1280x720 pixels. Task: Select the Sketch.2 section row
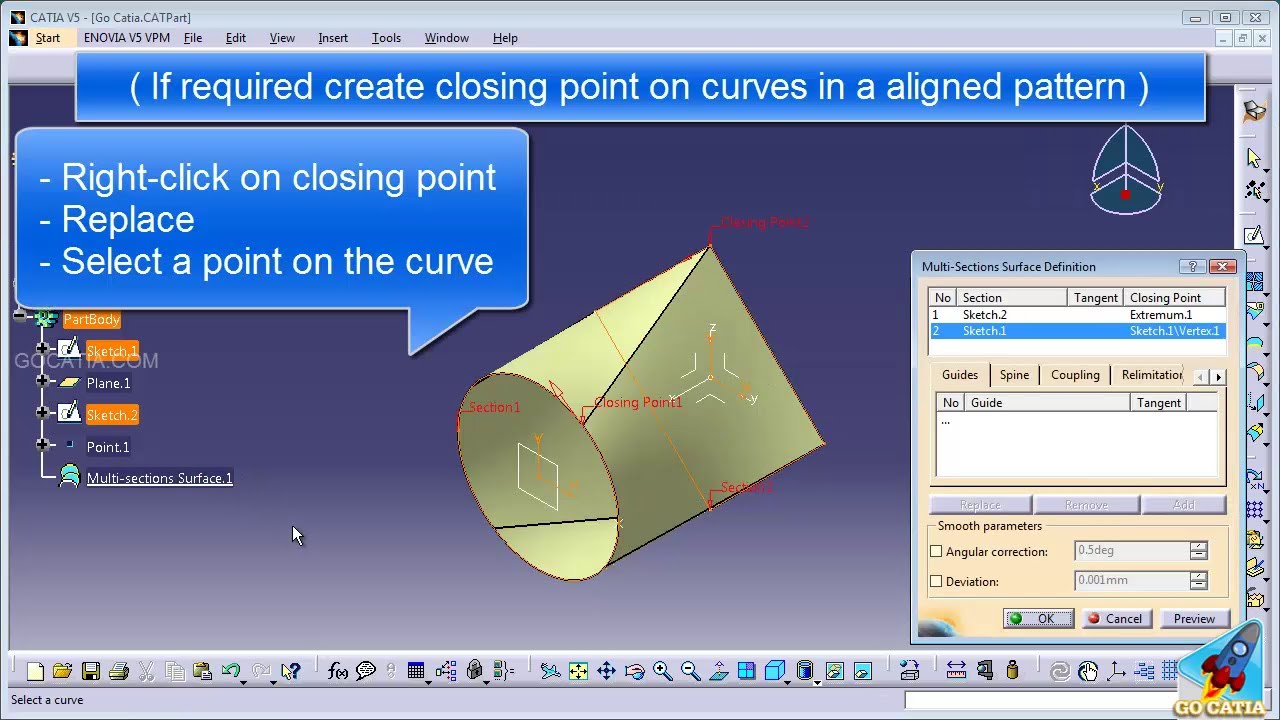tap(1078, 315)
